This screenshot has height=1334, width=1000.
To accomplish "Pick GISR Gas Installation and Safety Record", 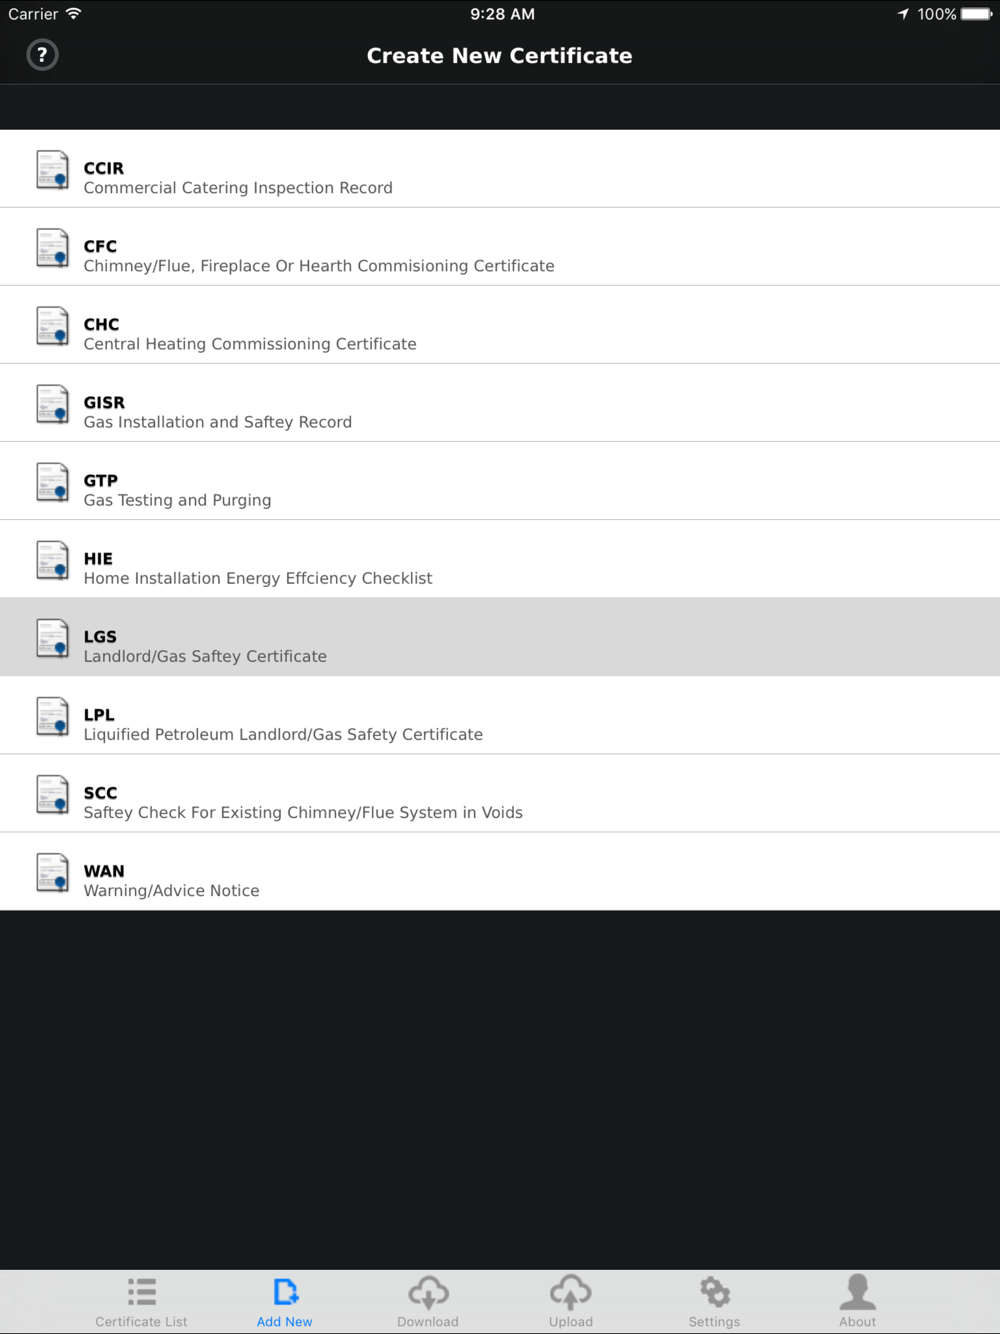I will tap(500, 403).
